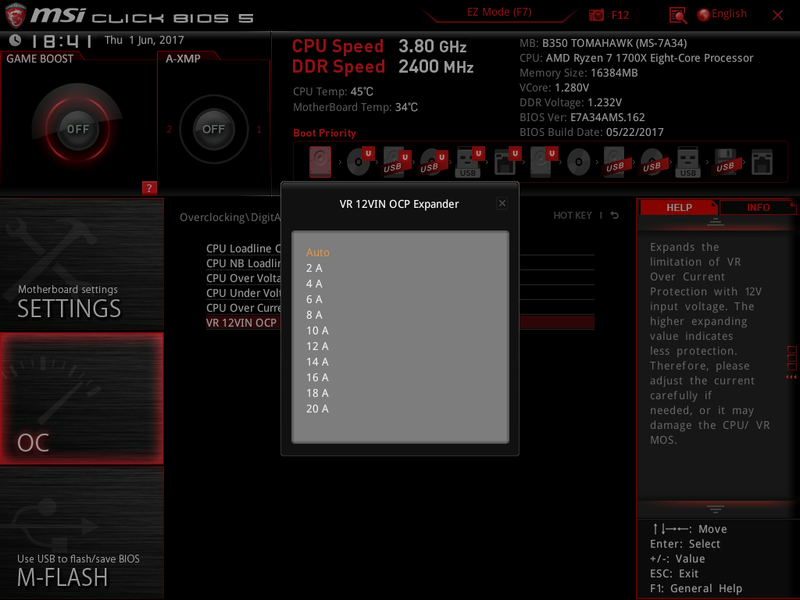The height and width of the screenshot is (600, 800).
Task: Click the Boot Priority label
Action: pyautogui.click(x=324, y=133)
